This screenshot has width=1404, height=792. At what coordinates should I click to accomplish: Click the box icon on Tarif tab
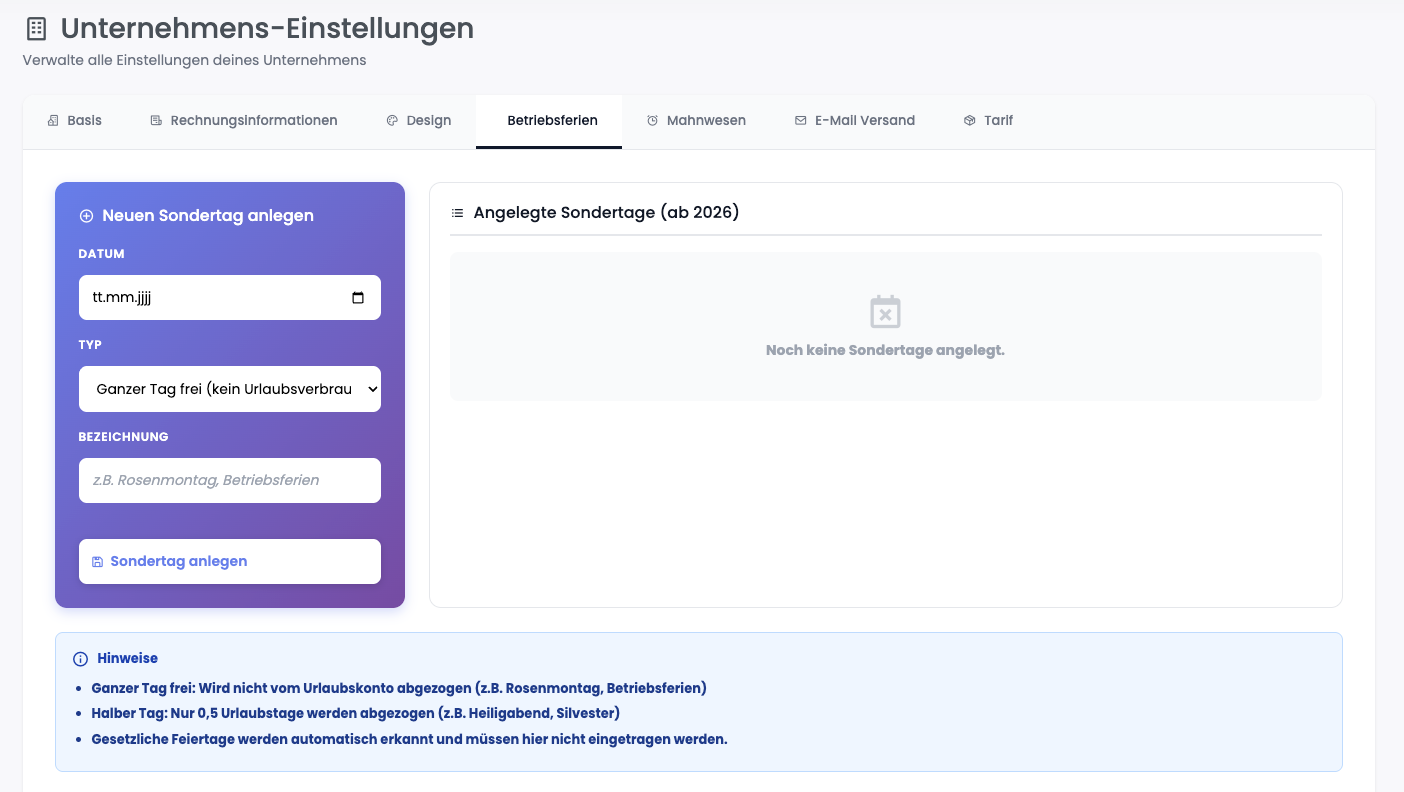pos(969,121)
